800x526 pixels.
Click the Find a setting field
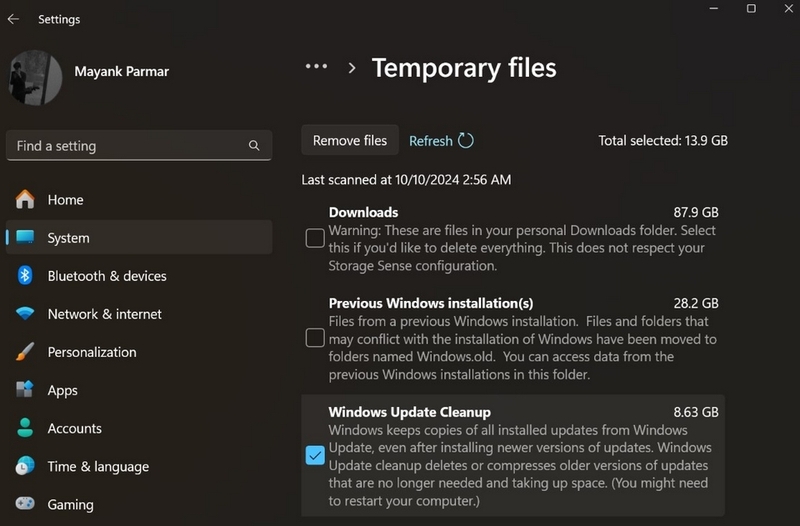tap(139, 146)
